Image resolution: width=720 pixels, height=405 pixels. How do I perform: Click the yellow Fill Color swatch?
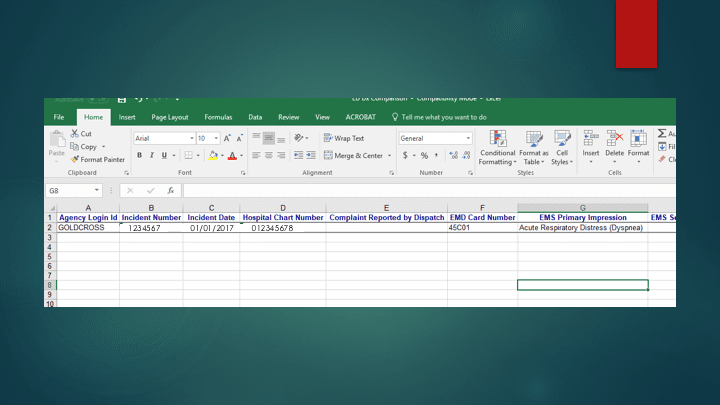coord(213,156)
